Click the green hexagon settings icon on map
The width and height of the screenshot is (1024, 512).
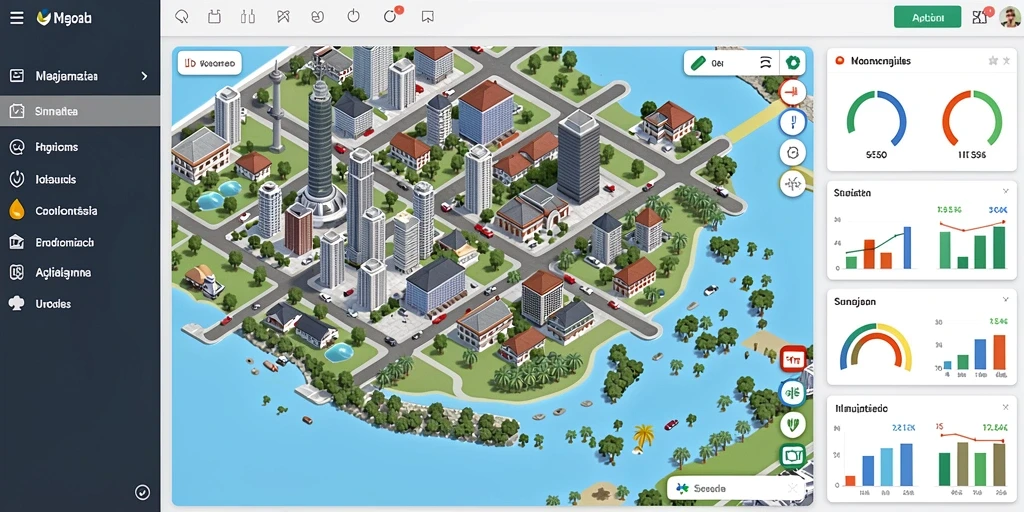pos(793,63)
